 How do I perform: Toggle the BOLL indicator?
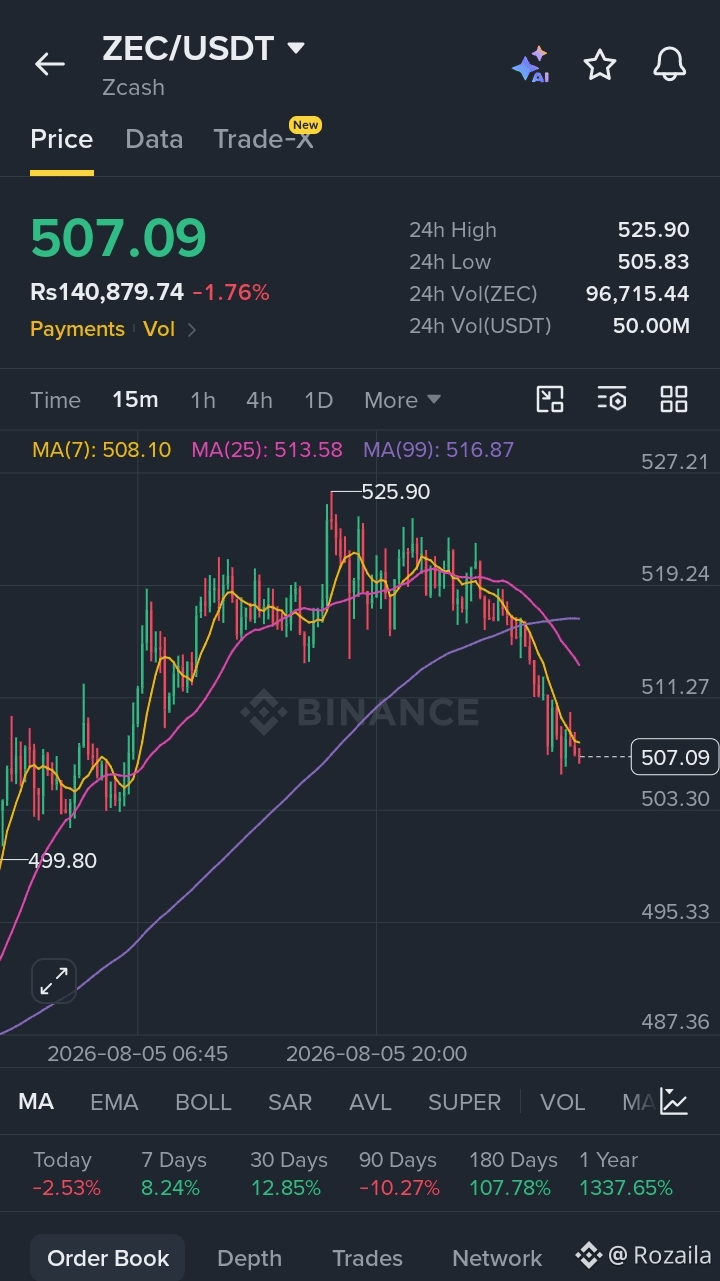pos(203,1102)
